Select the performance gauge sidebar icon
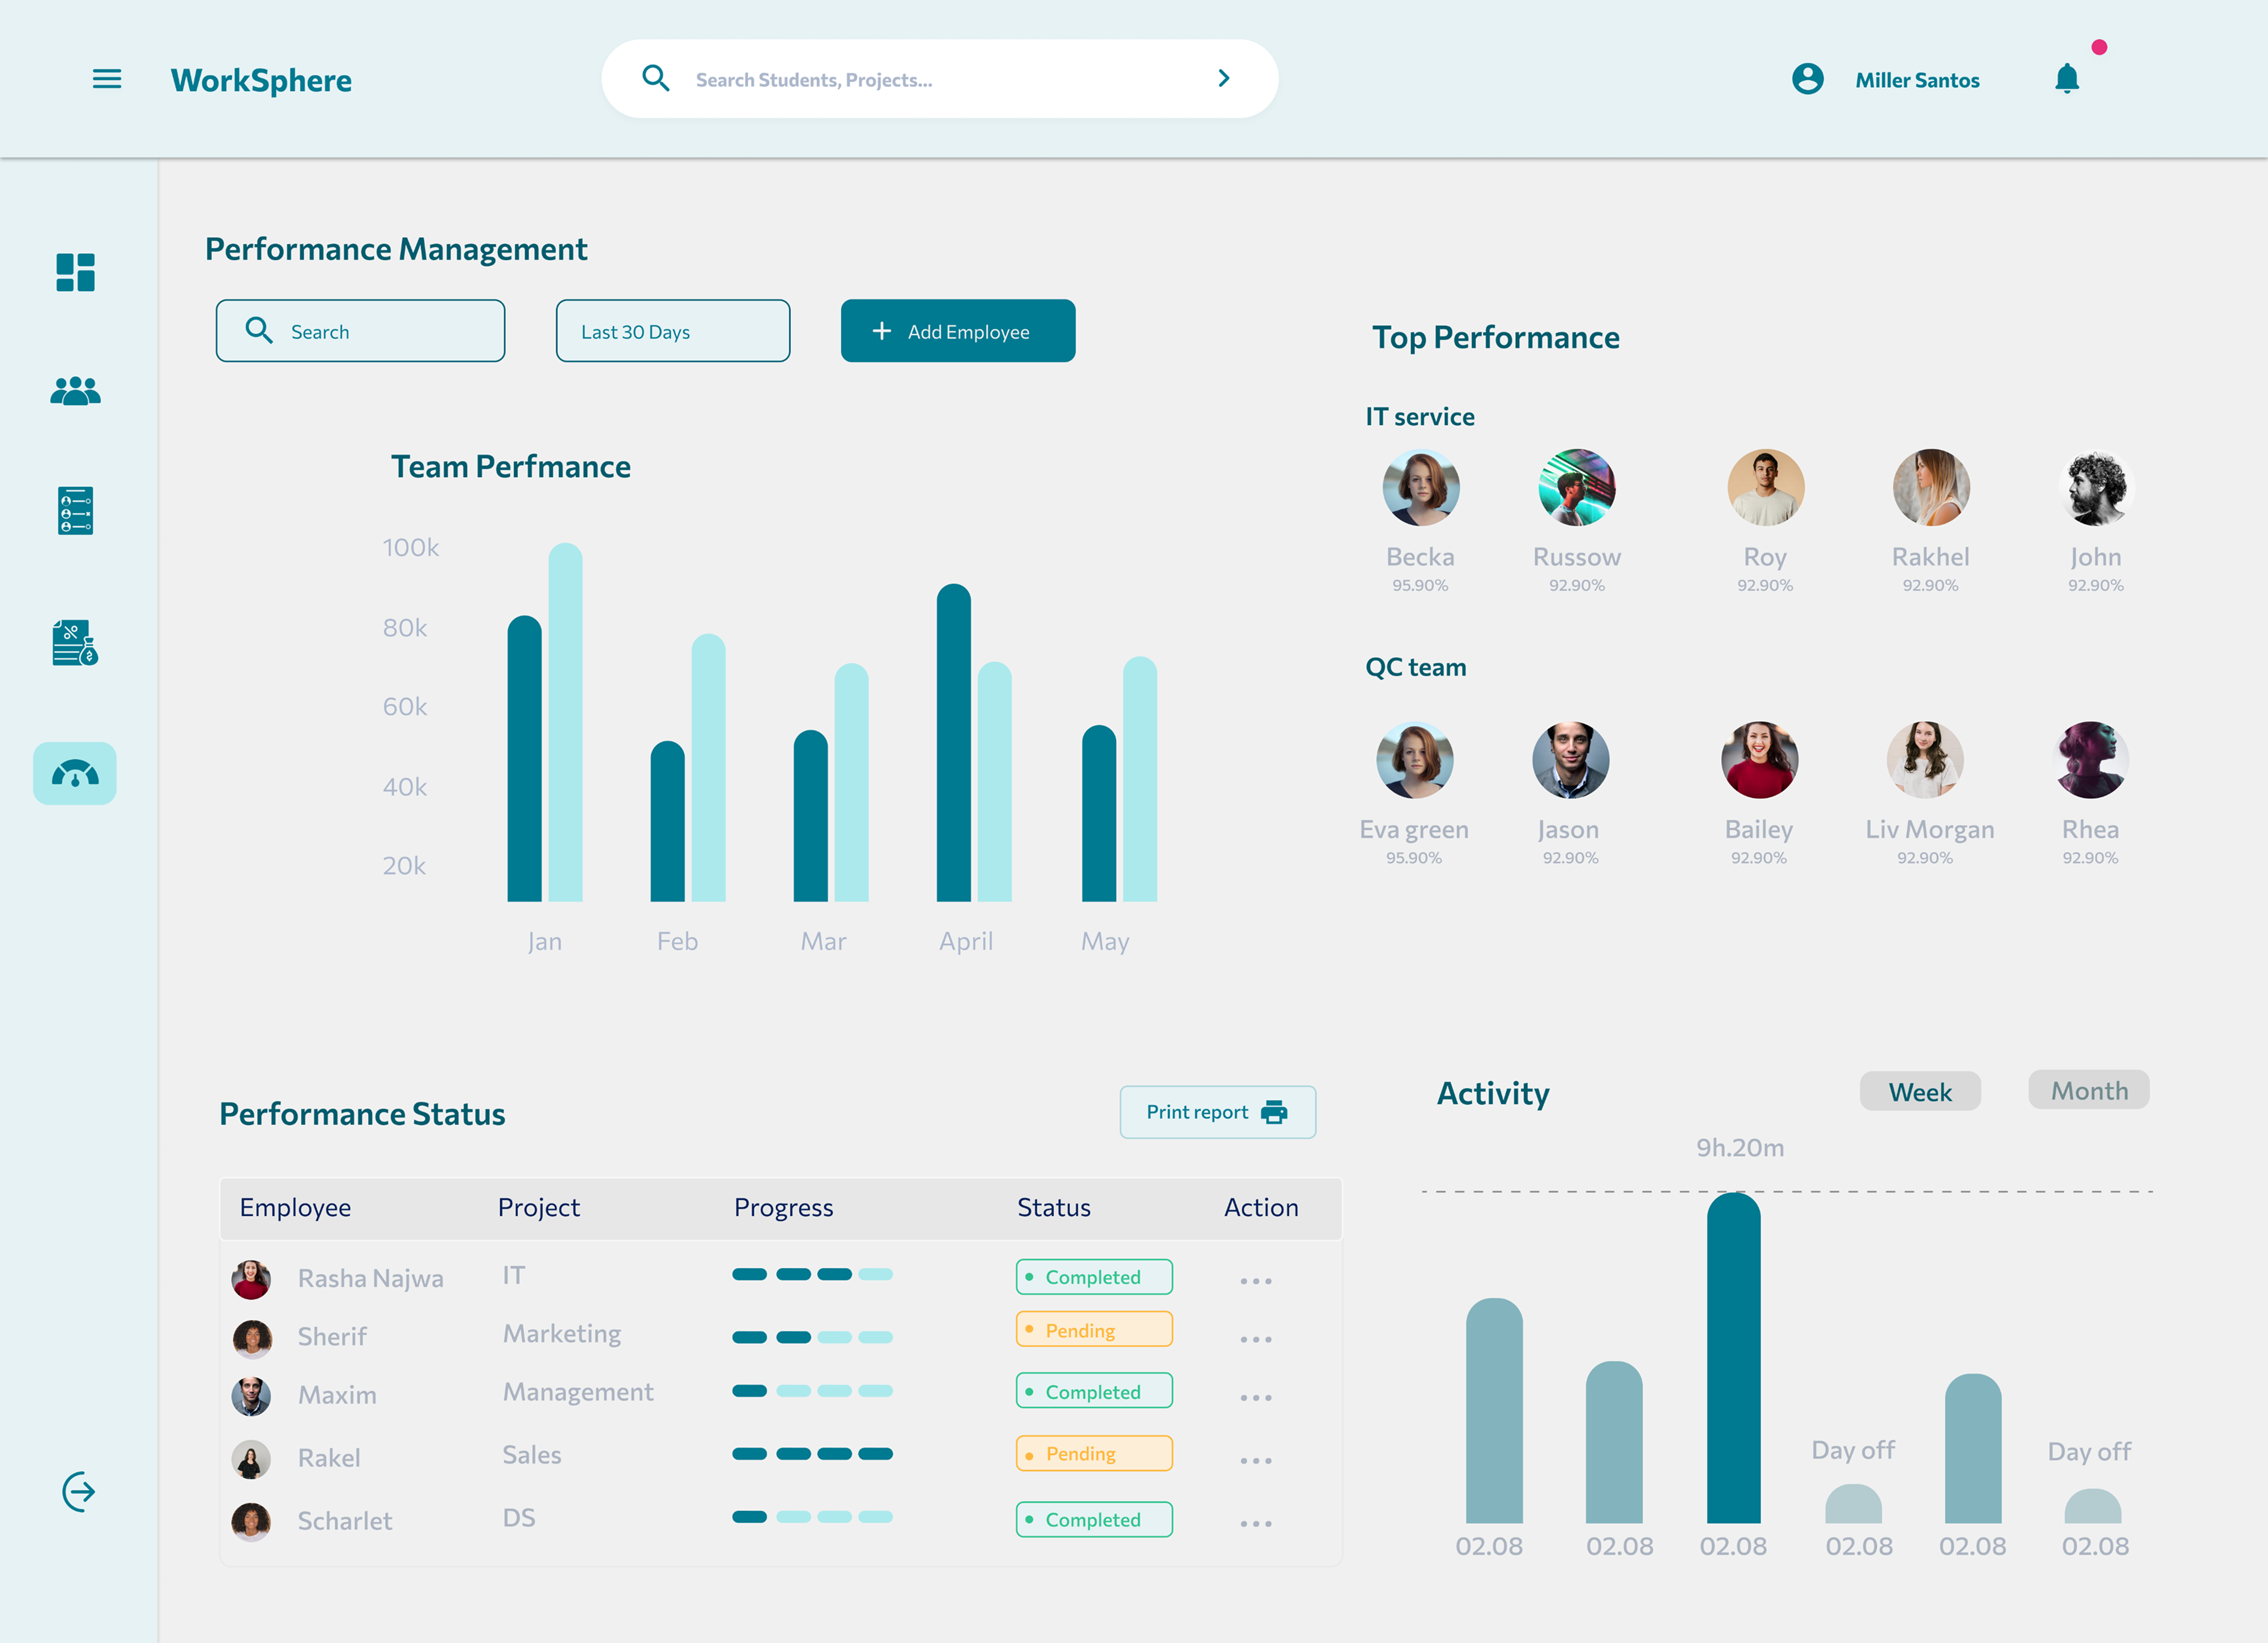This screenshot has height=1643, width=2268. coord(75,773)
